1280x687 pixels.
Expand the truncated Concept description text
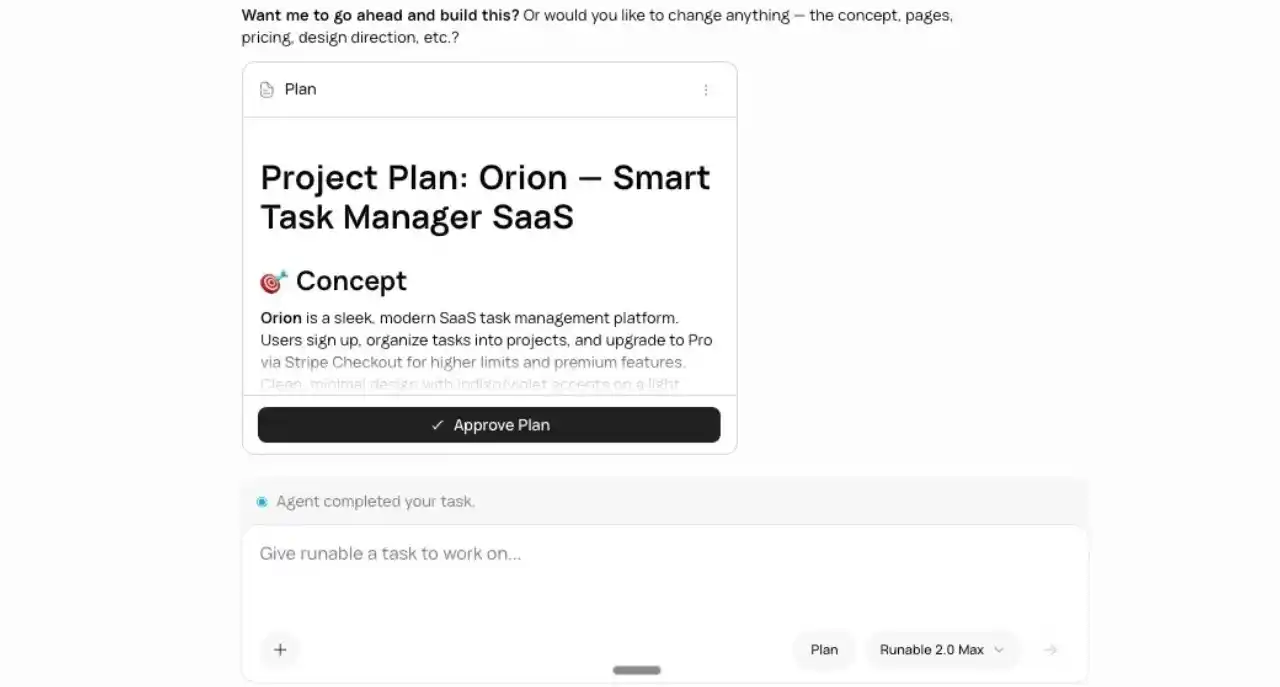point(470,384)
